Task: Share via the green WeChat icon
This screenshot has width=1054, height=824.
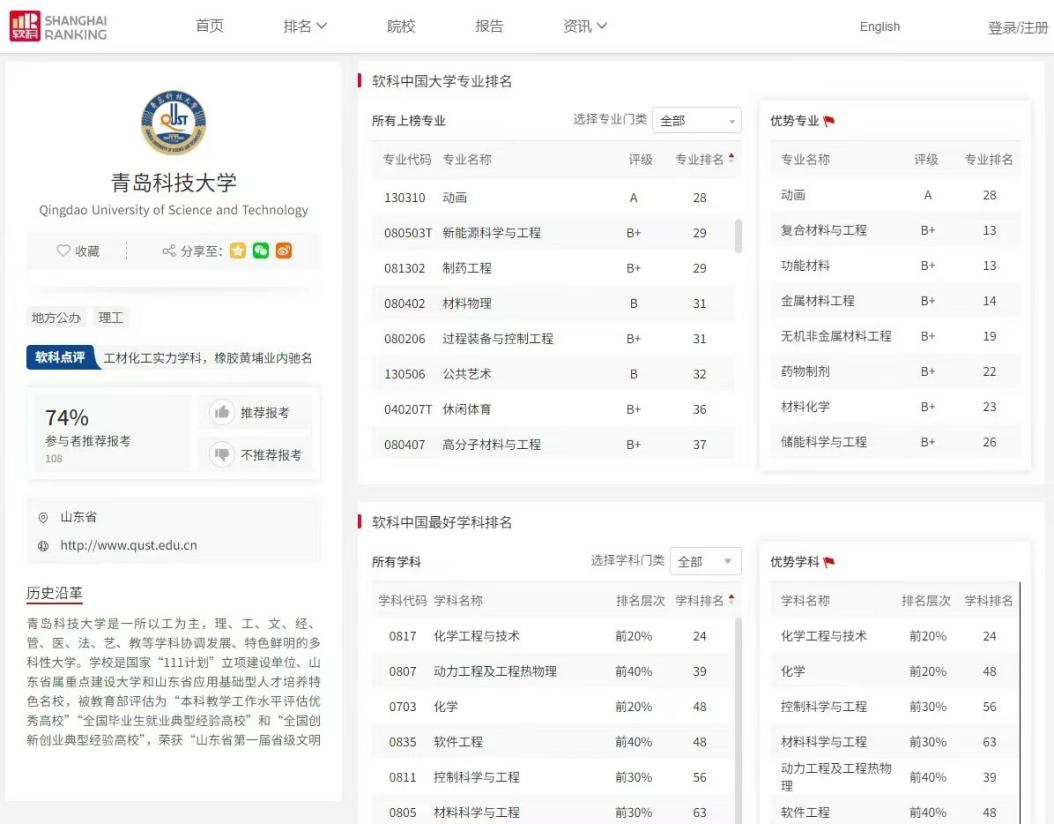Action: tap(261, 251)
